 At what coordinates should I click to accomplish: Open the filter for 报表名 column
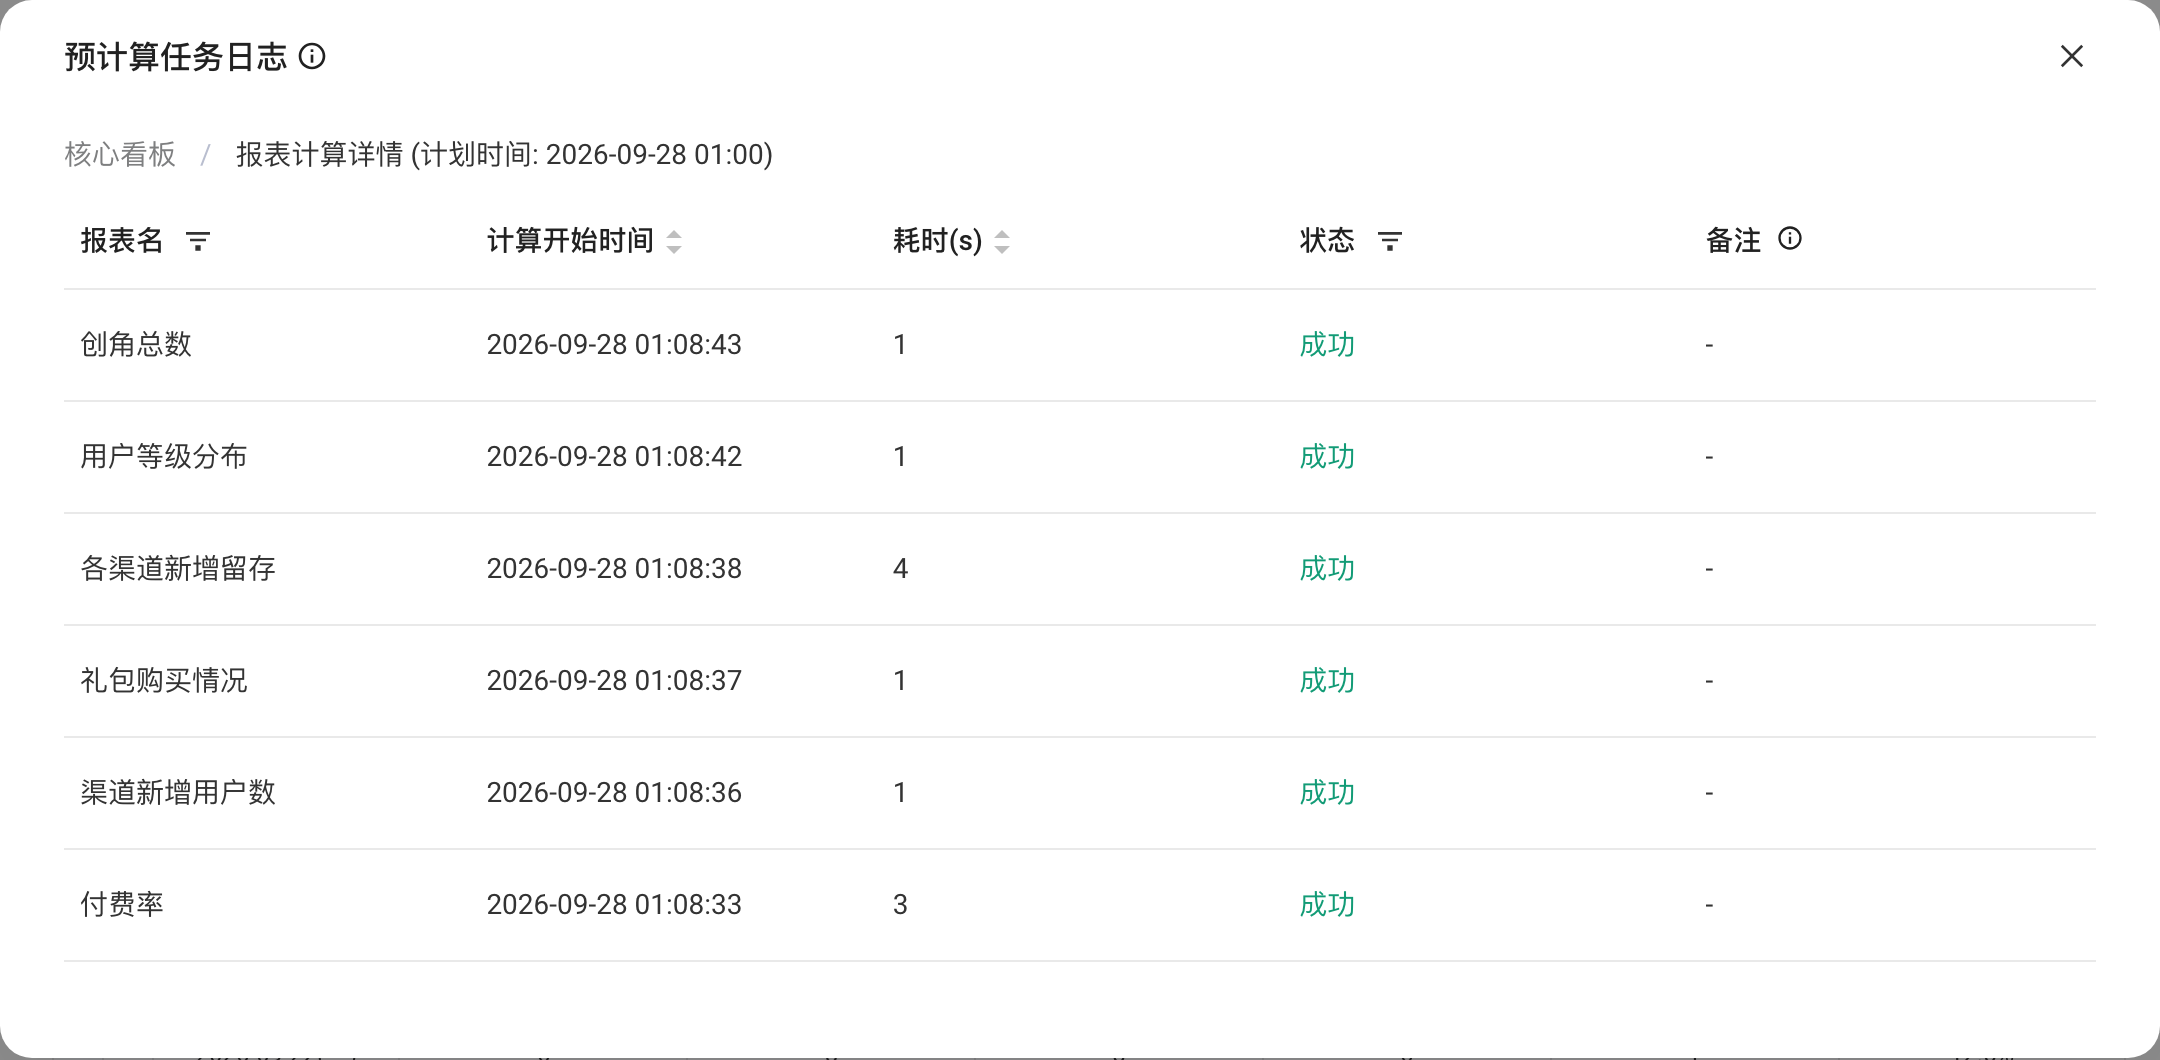(198, 241)
